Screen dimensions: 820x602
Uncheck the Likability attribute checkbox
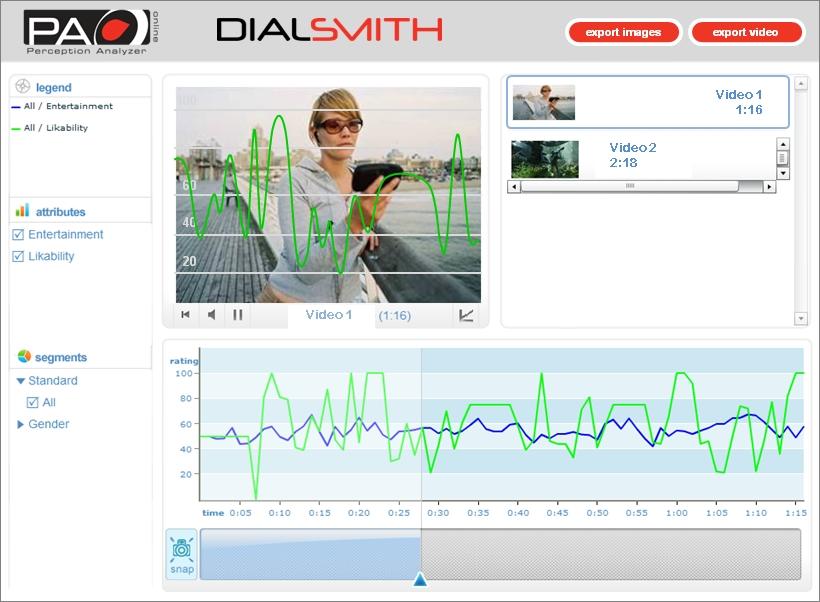click(x=18, y=256)
